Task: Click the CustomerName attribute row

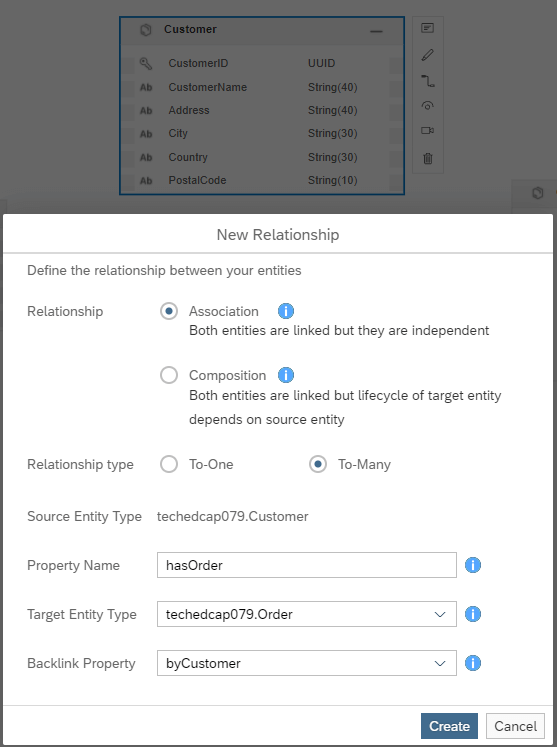Action: (x=262, y=87)
